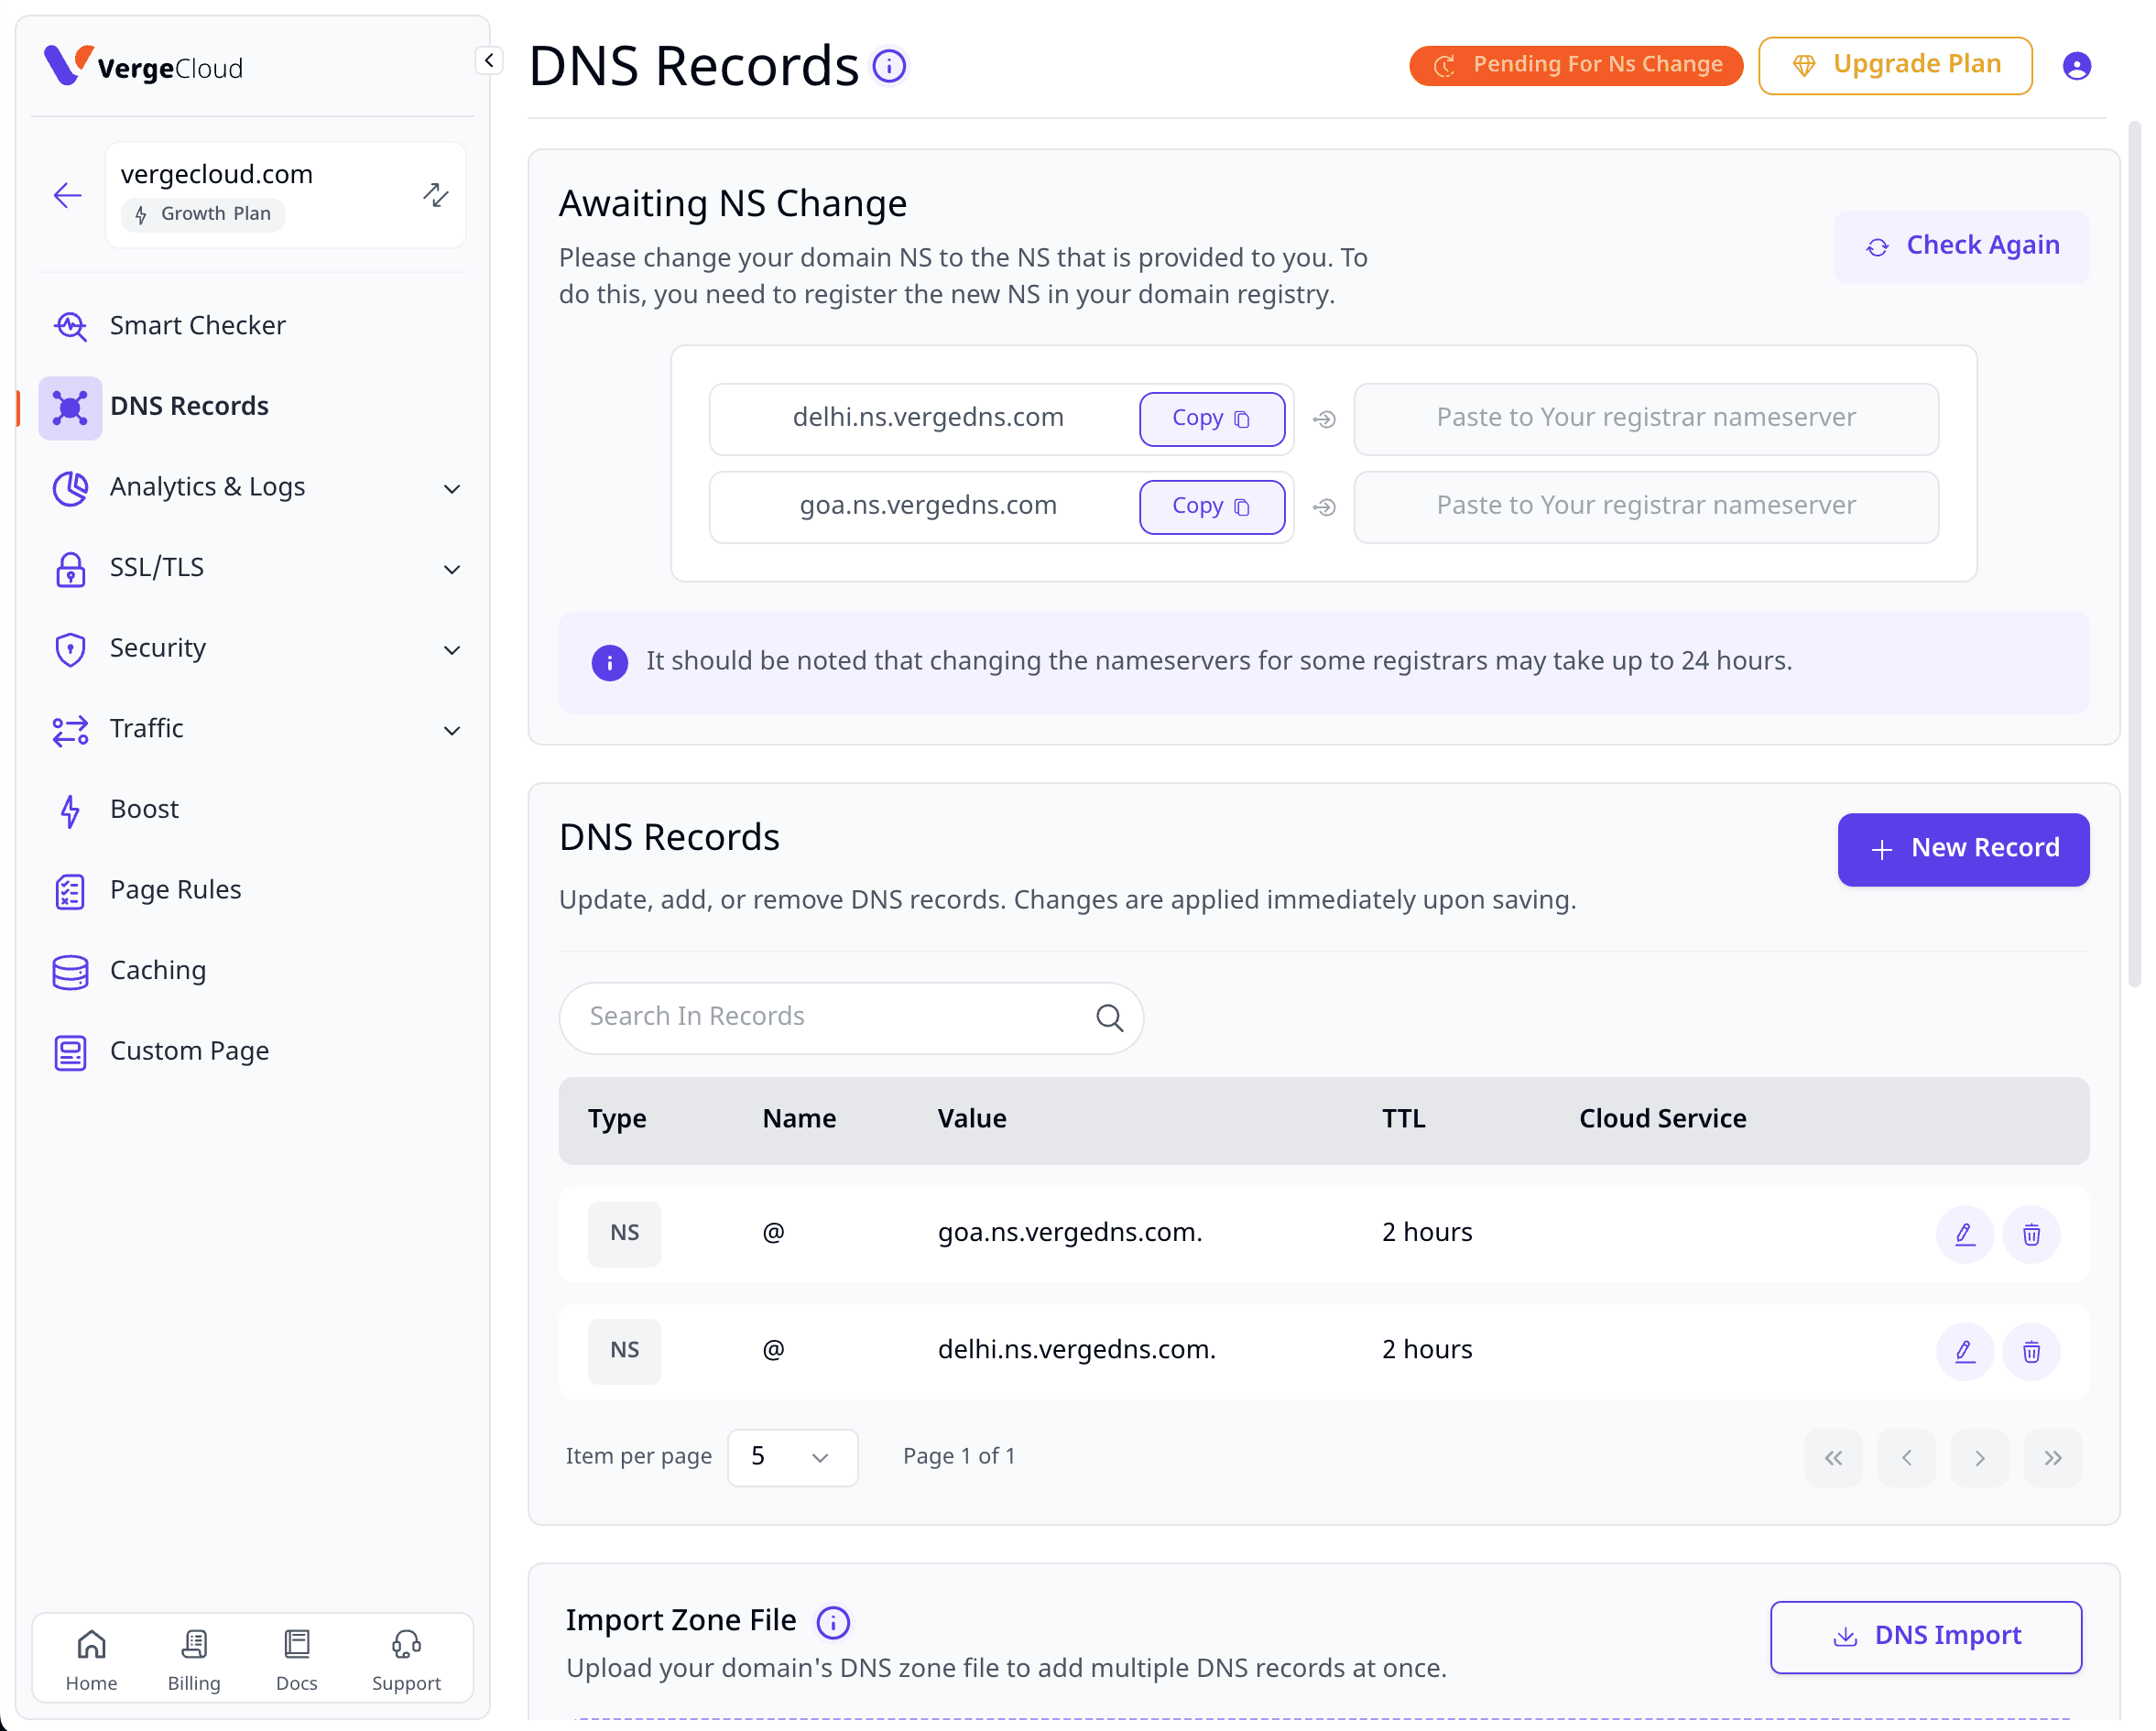Open Billing from bottom bar
This screenshot has width=2156, height=1731.
(193, 1659)
